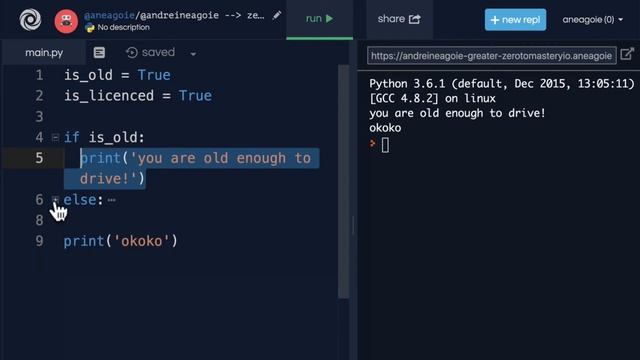This screenshot has height=360, width=640.
Task: Click 'okoko' console output line
Action: 385,128
